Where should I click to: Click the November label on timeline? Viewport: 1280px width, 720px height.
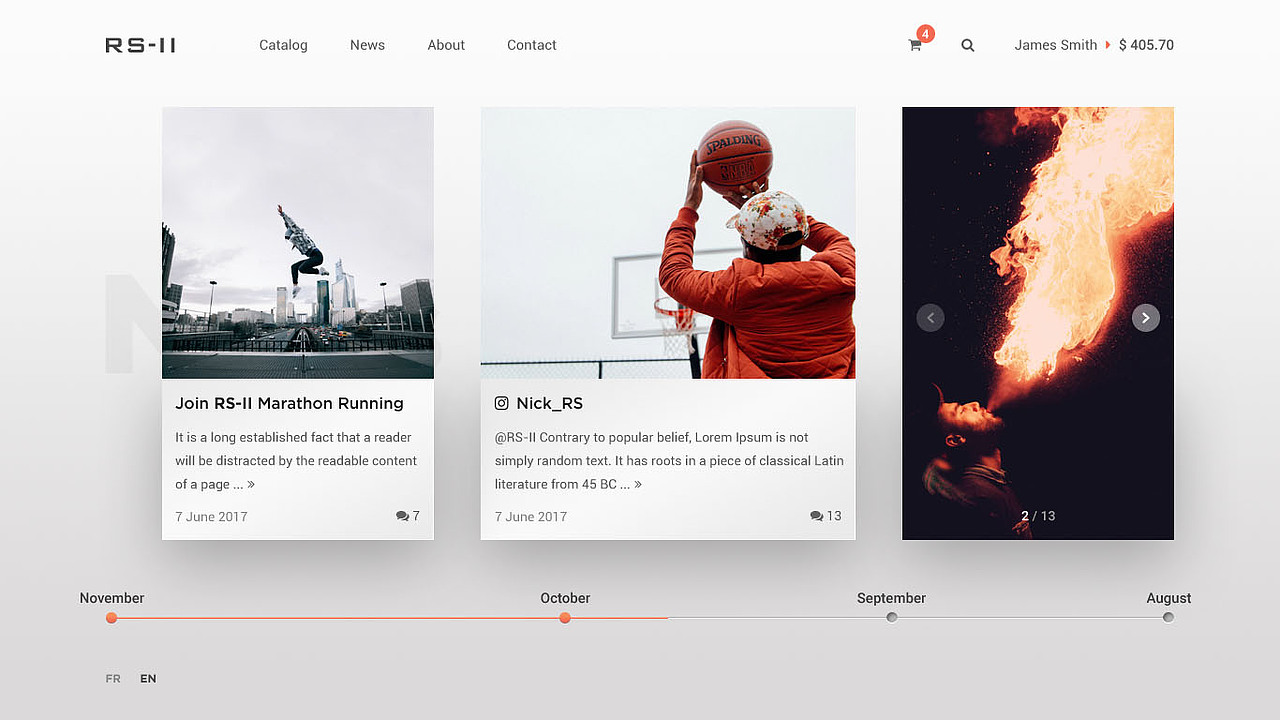tap(112, 598)
